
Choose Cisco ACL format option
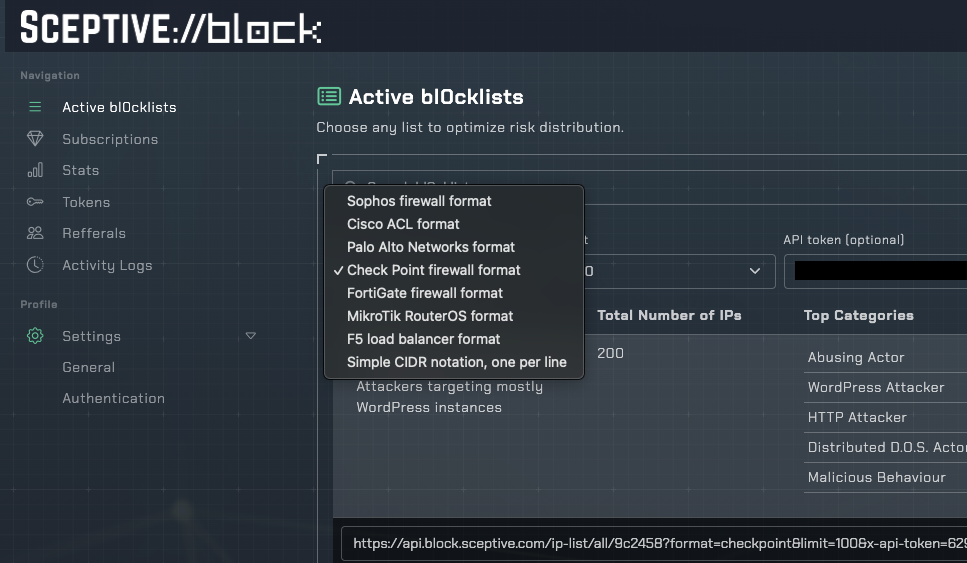click(403, 224)
